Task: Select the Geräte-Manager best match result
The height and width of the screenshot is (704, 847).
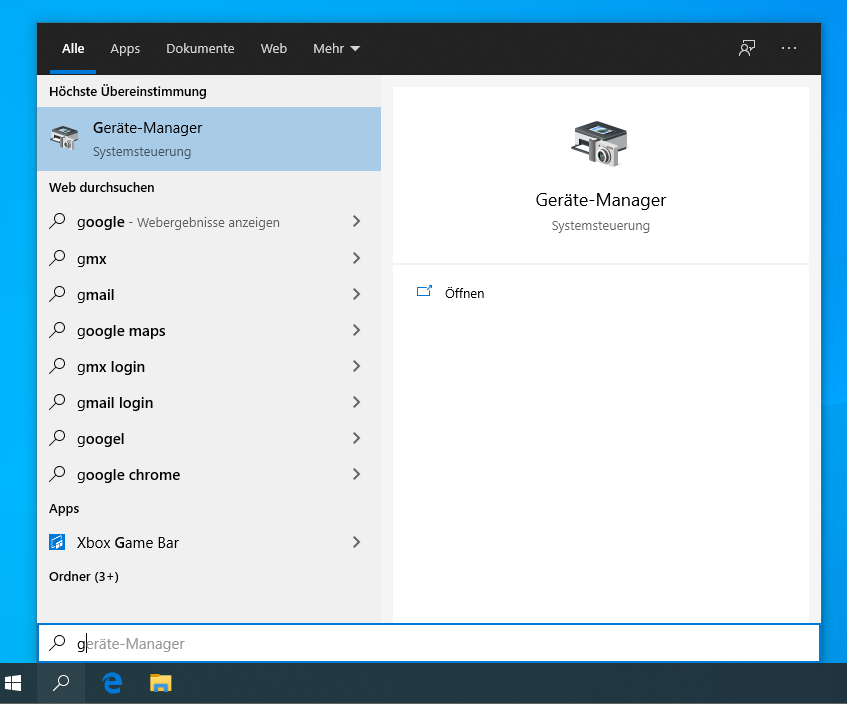Action: coord(209,139)
